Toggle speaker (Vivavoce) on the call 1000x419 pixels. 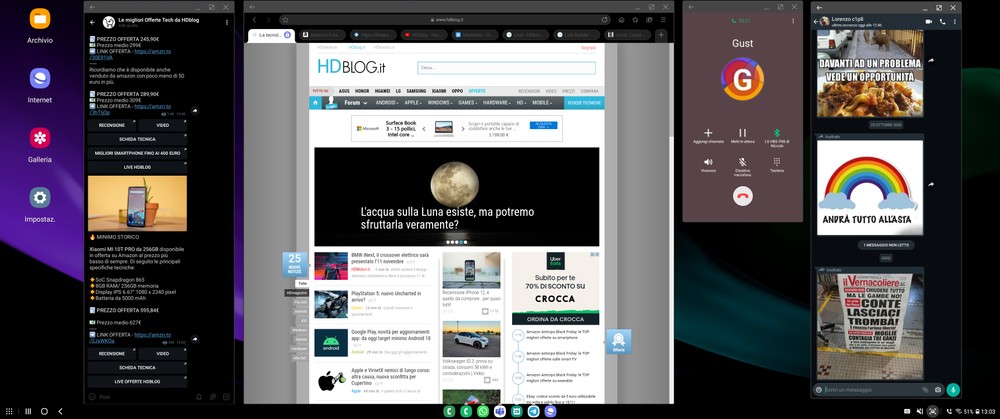pos(708,162)
